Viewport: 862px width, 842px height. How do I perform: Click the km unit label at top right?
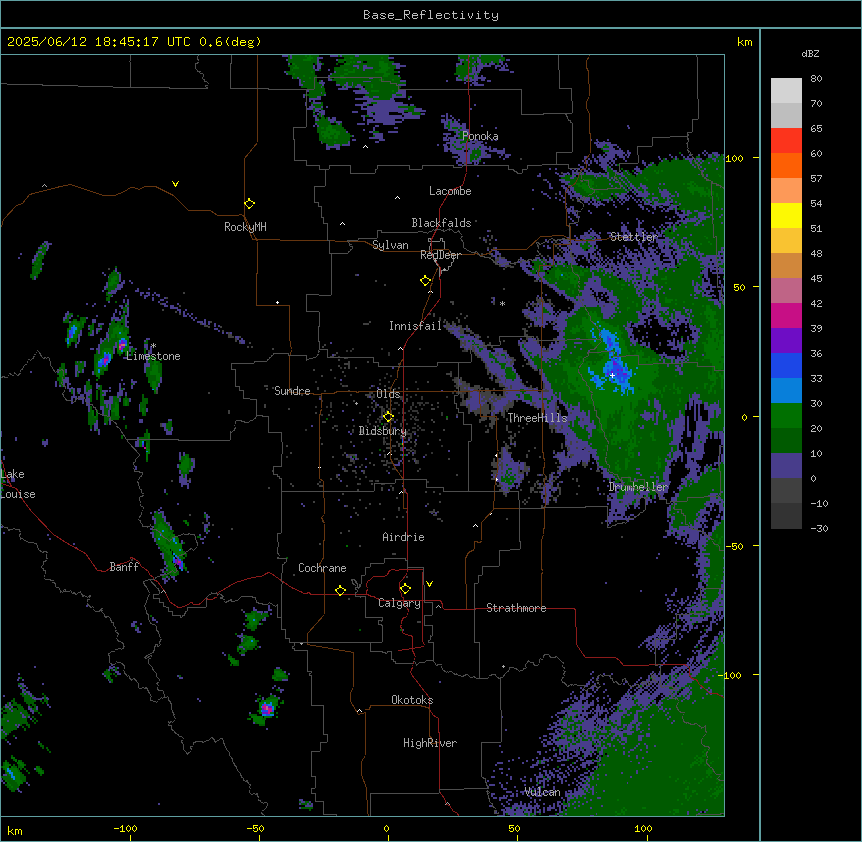click(745, 42)
